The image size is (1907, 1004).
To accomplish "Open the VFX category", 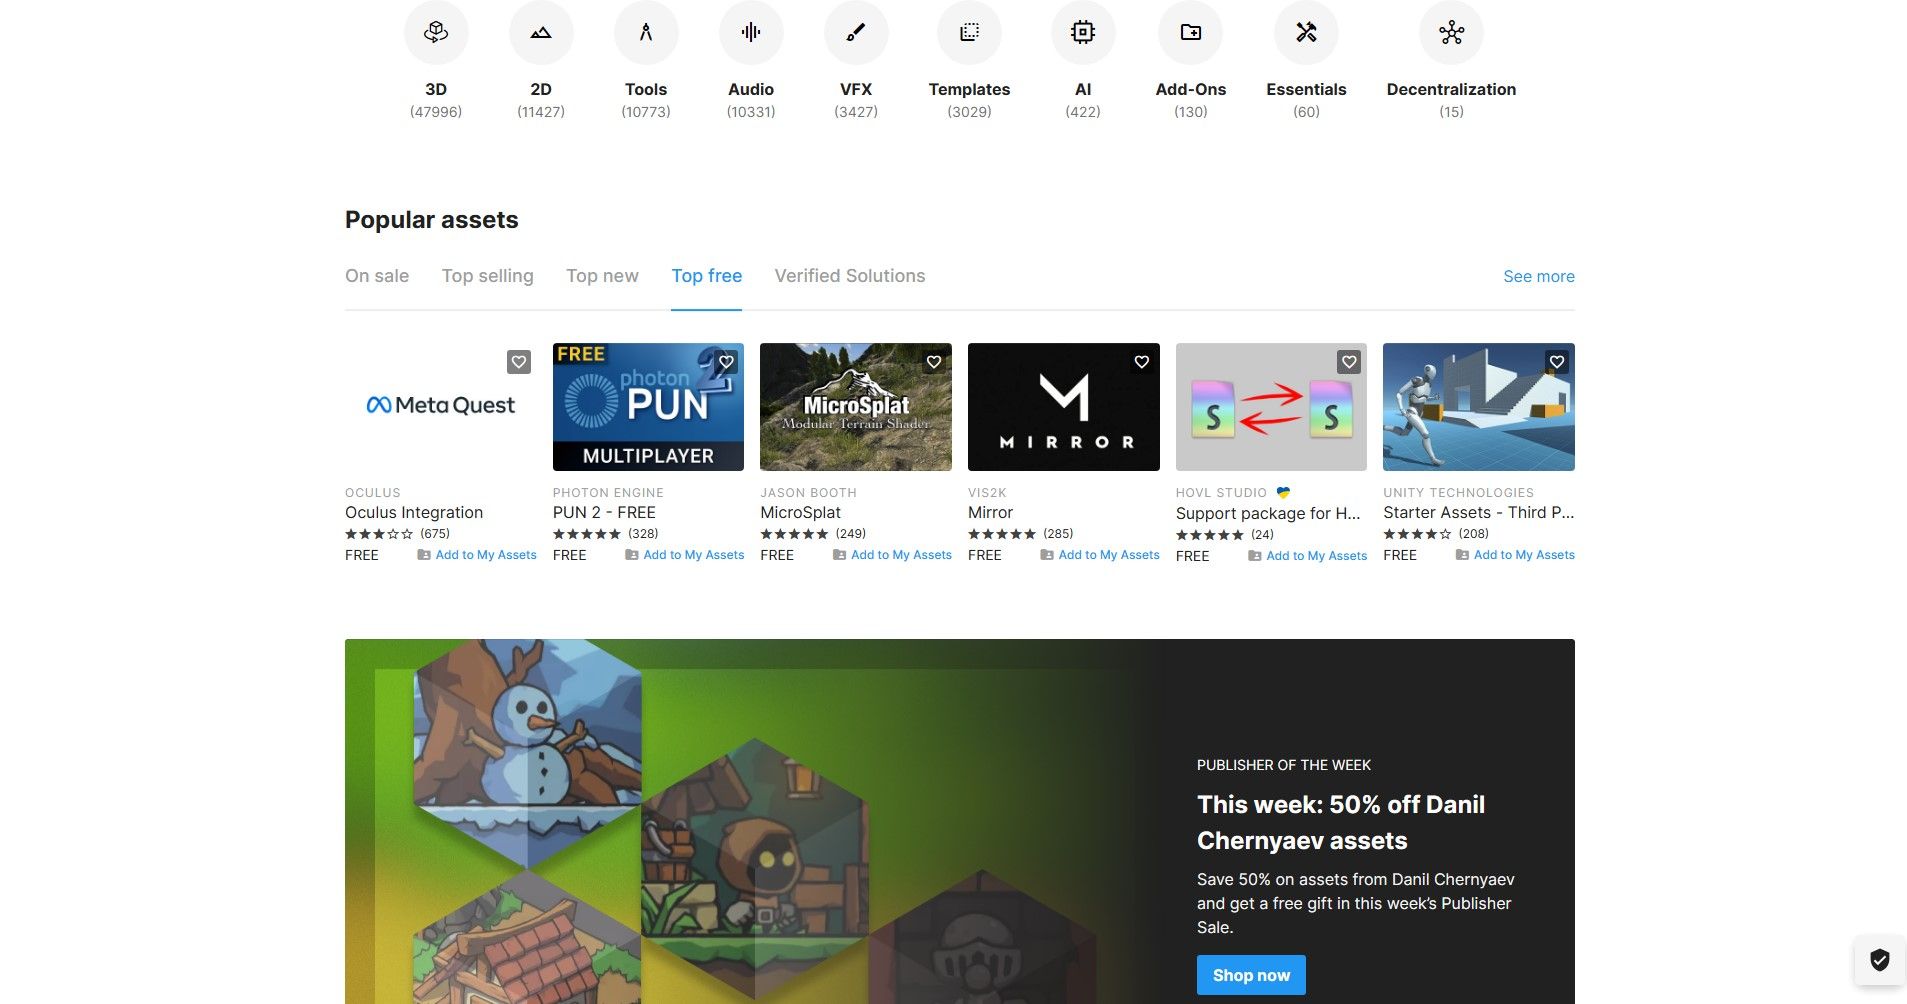I will coord(856,32).
